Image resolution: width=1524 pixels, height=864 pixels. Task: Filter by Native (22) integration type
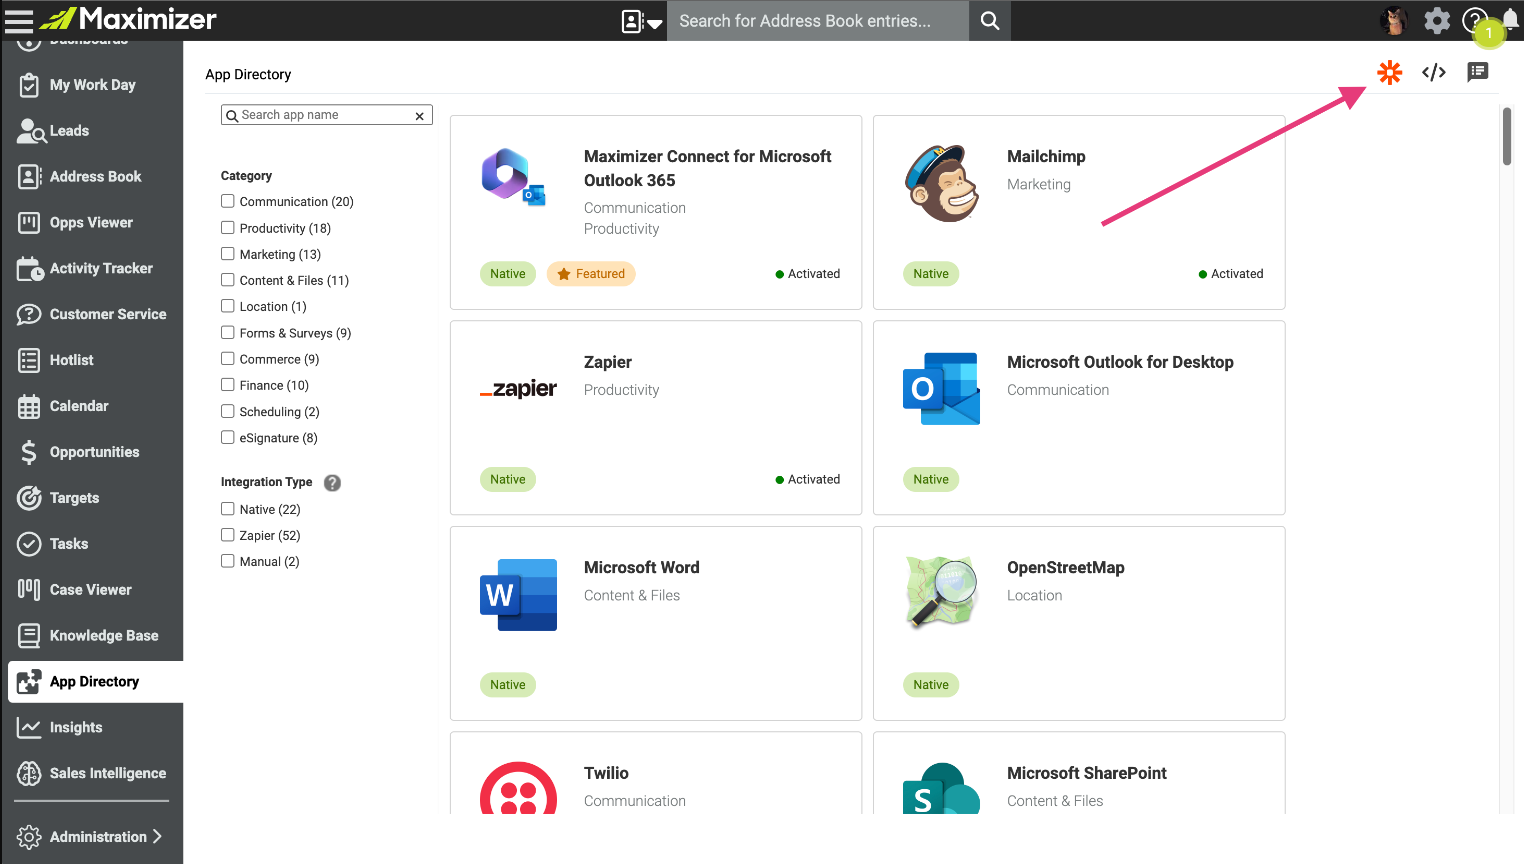click(228, 509)
